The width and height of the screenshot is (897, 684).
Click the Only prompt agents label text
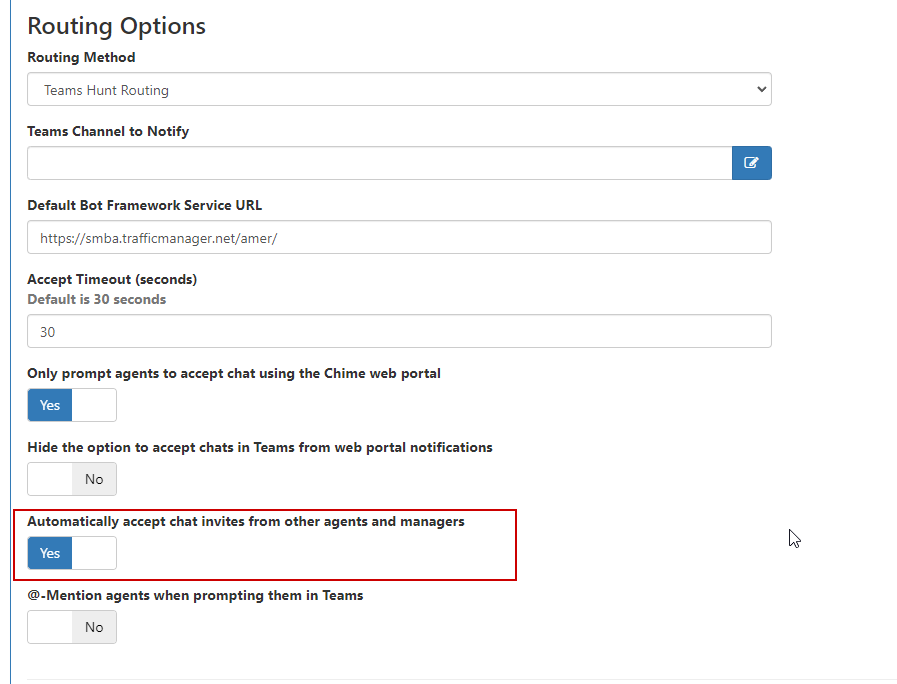pyautogui.click(x=234, y=373)
